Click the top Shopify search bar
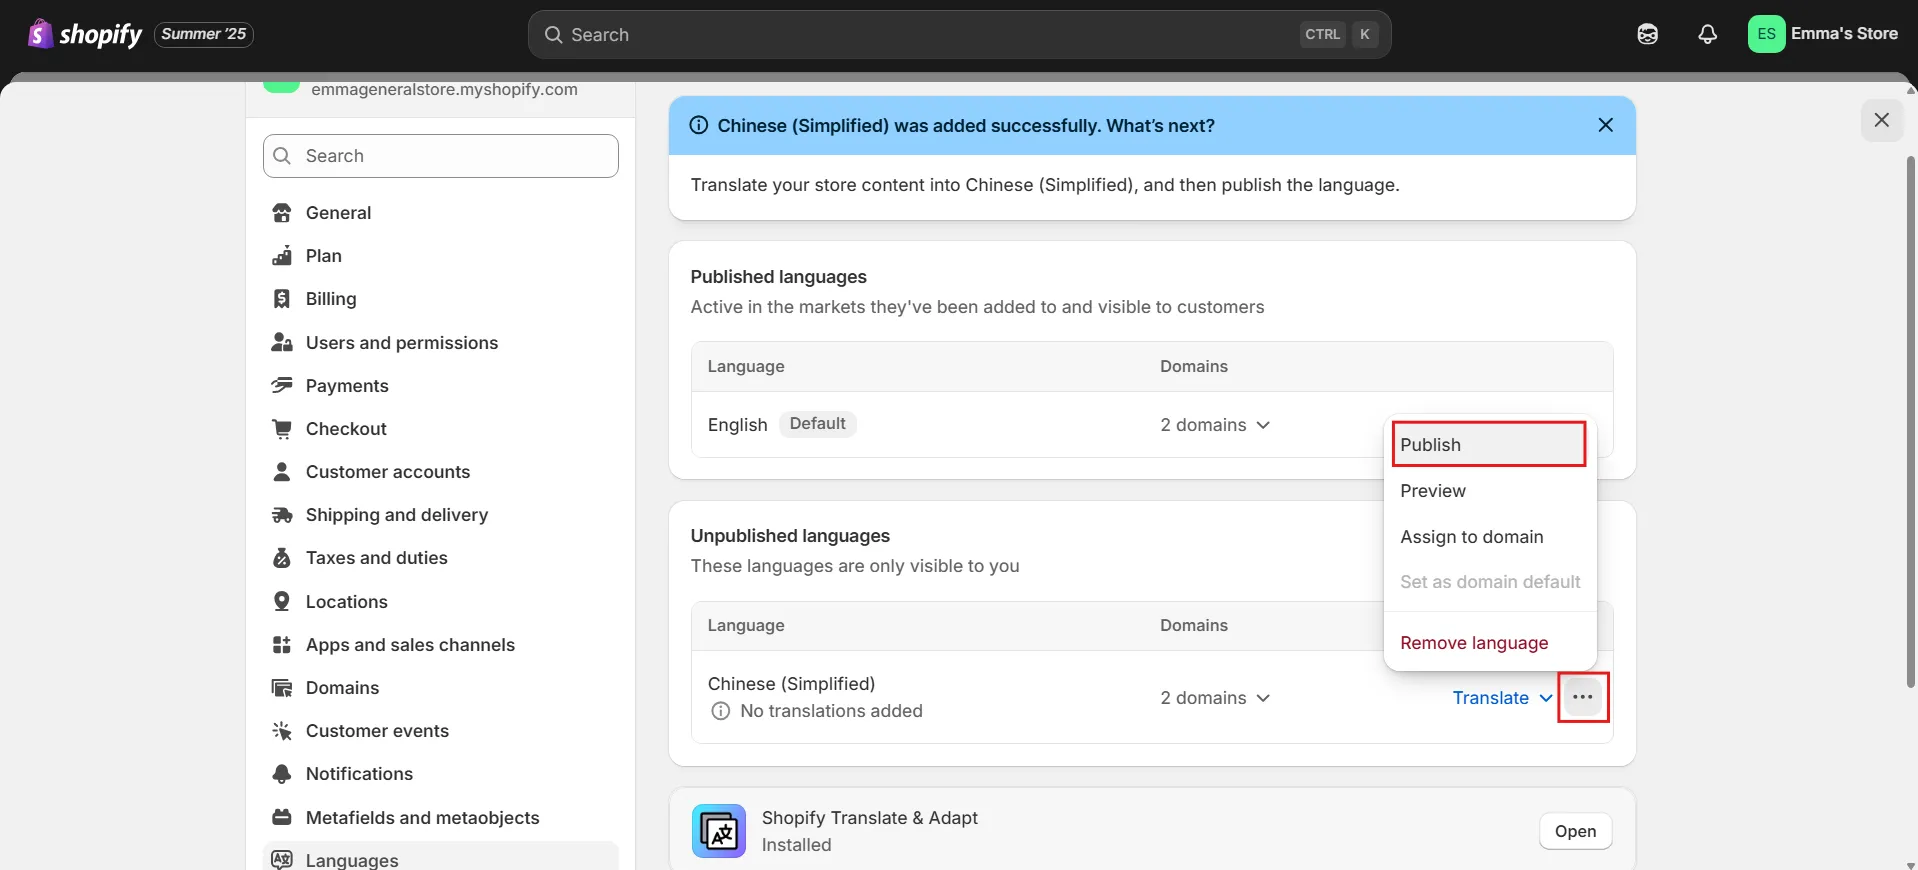The width and height of the screenshot is (1918, 870). [959, 34]
